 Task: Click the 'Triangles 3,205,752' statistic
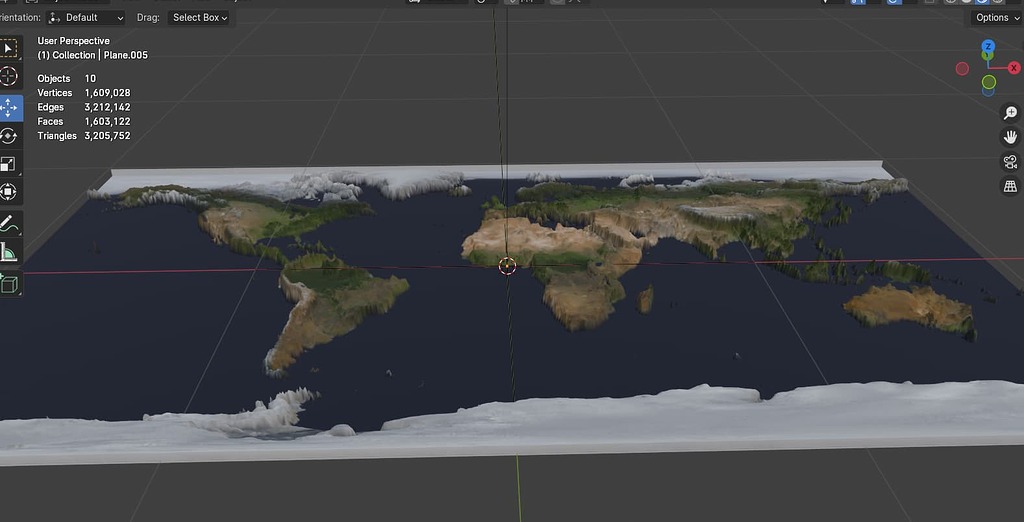(x=84, y=136)
